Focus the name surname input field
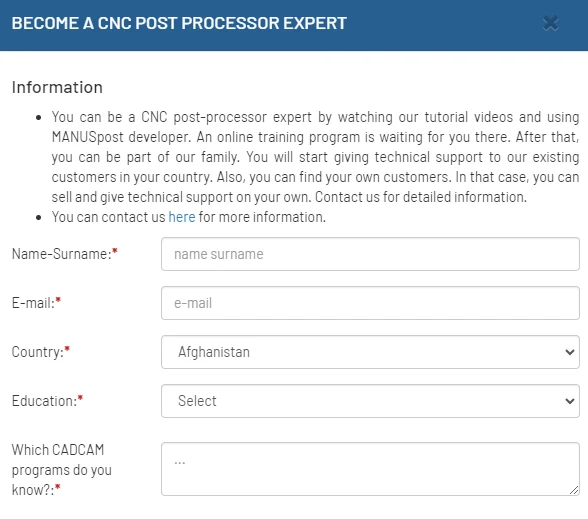This screenshot has width=588, height=519. click(x=370, y=254)
